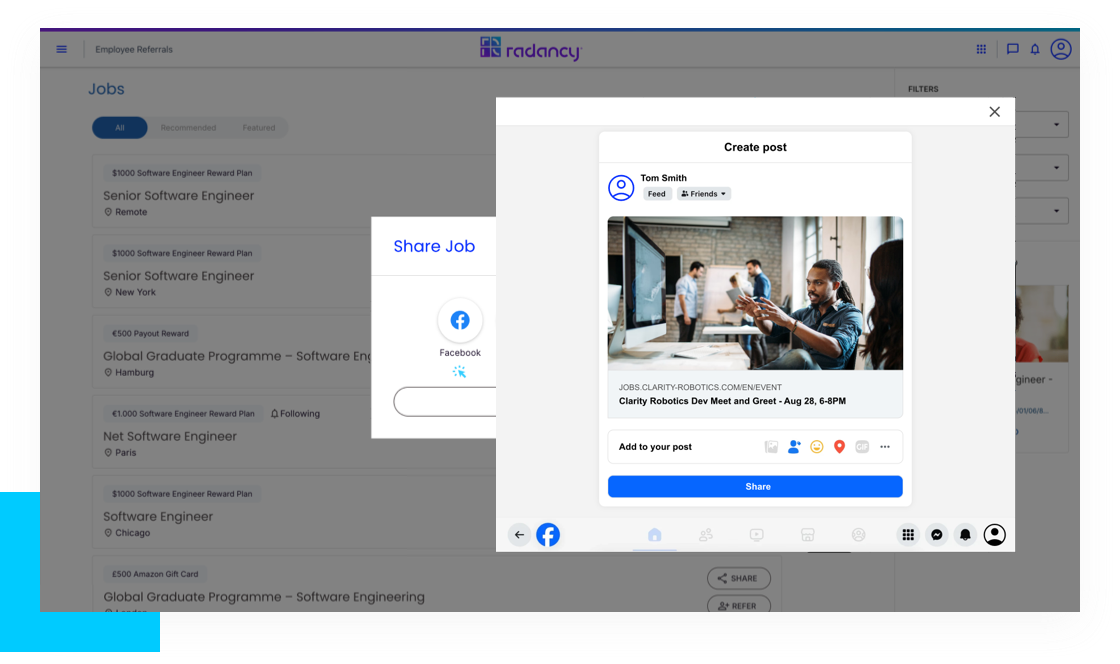Go back using the Facebook arrow
The height and width of the screenshot is (664, 1120).
519,535
